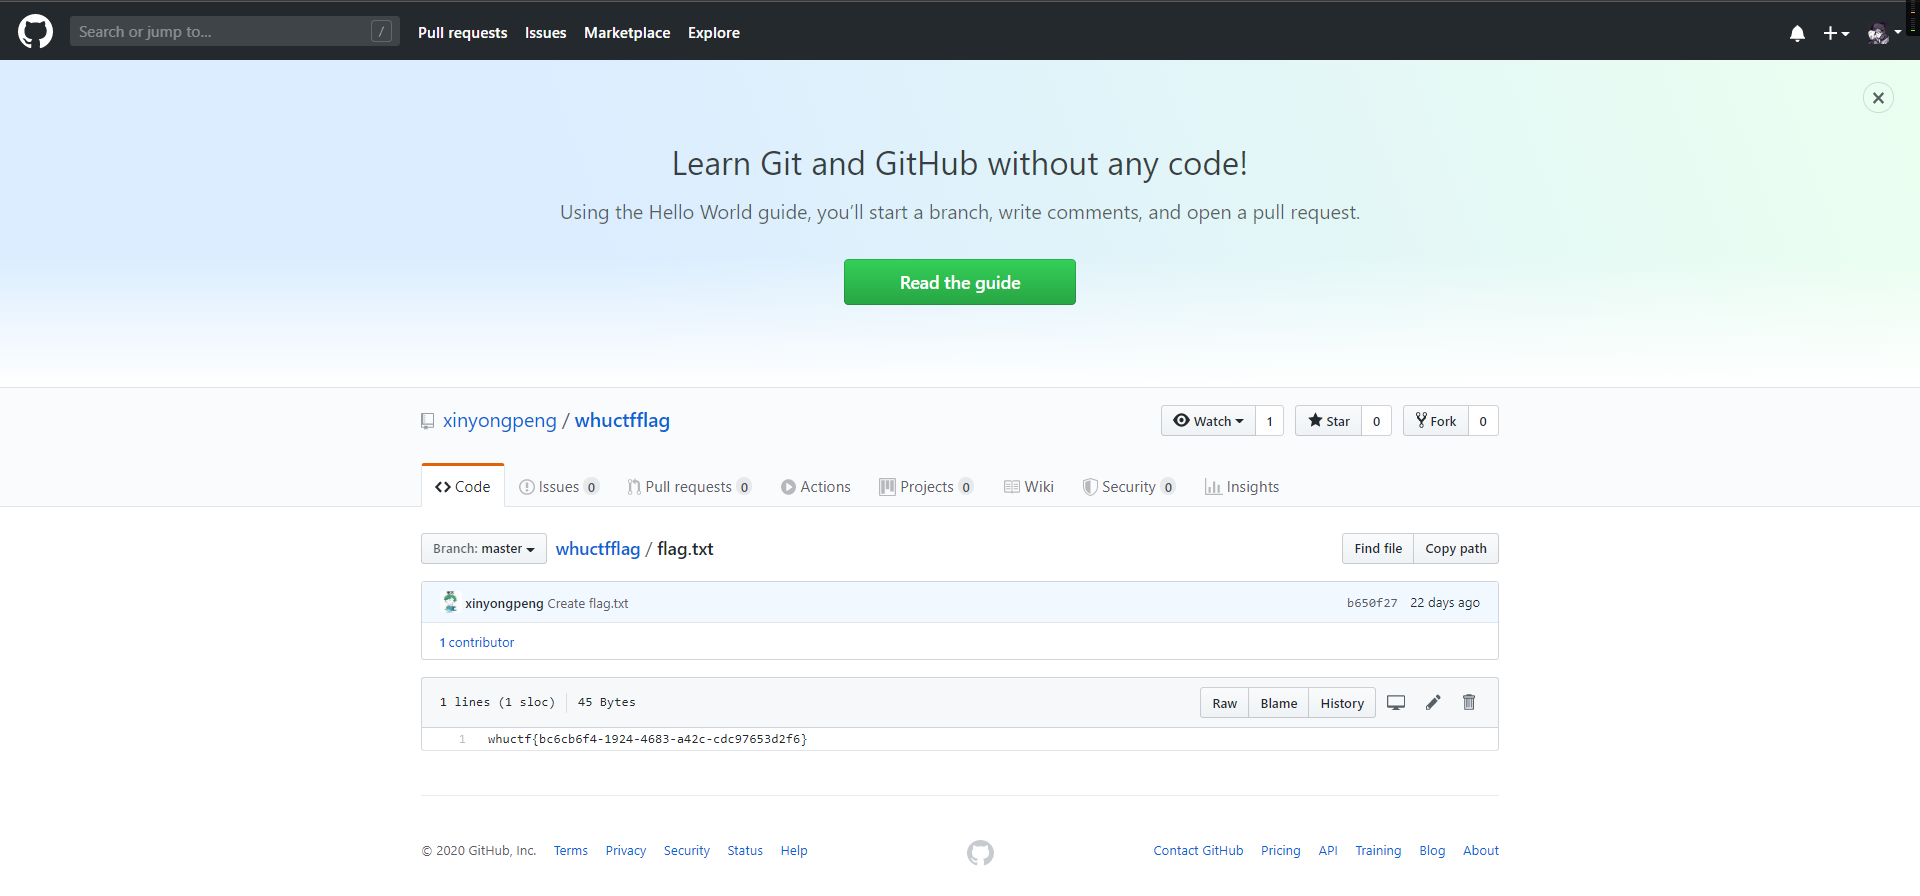Open the Blog footer link
The image size is (1920, 896).
[x=1432, y=851]
